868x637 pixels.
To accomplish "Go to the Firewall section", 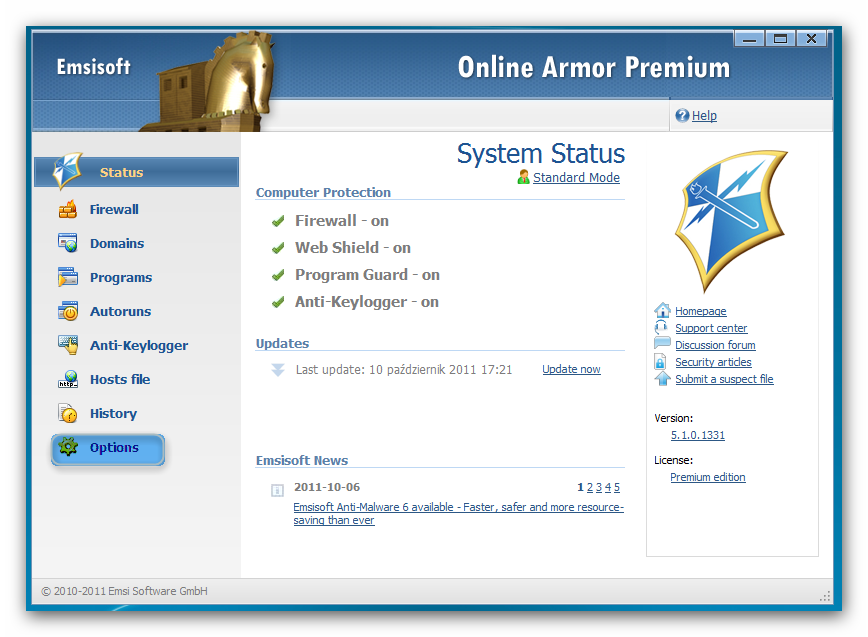I will [x=114, y=209].
